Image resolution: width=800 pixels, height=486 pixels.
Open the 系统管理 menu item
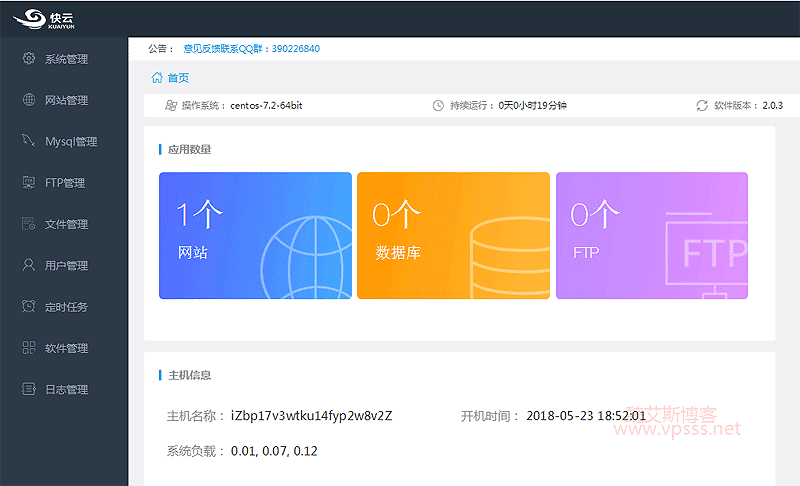tap(66, 59)
